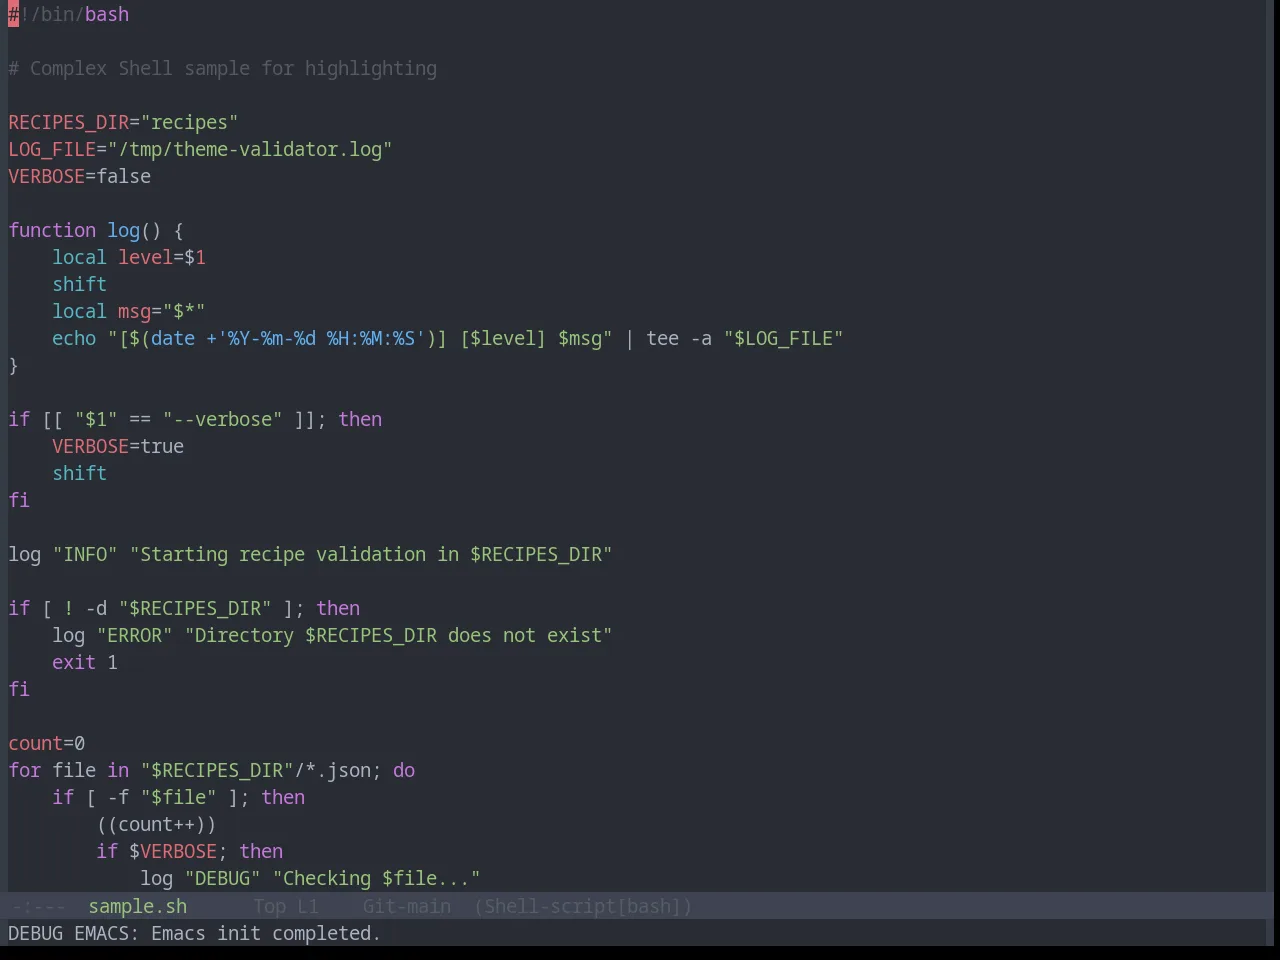1280x960 pixels.
Task: Click the 'echo' command
Action: click(74, 338)
